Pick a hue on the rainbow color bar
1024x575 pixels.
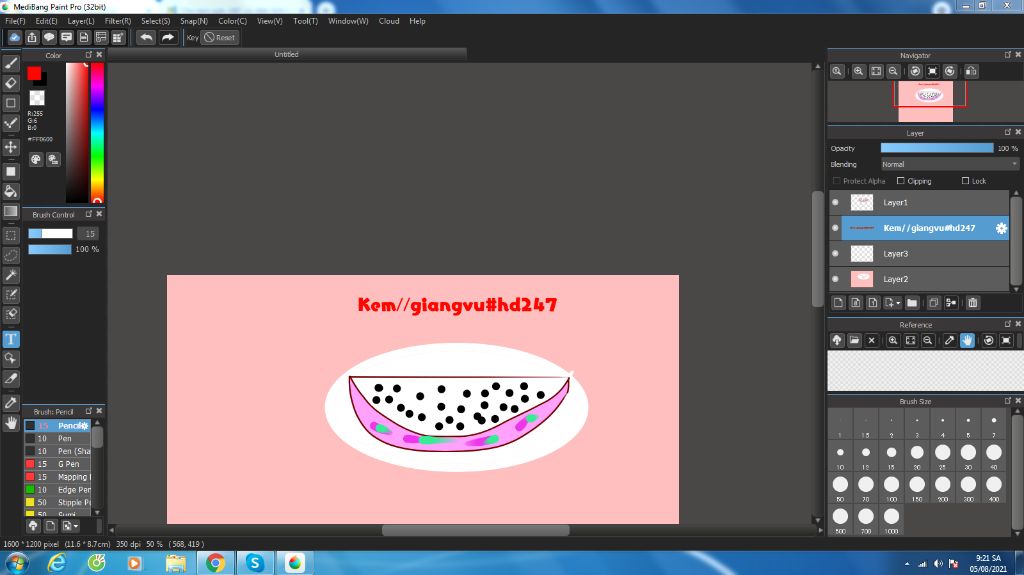[97, 133]
